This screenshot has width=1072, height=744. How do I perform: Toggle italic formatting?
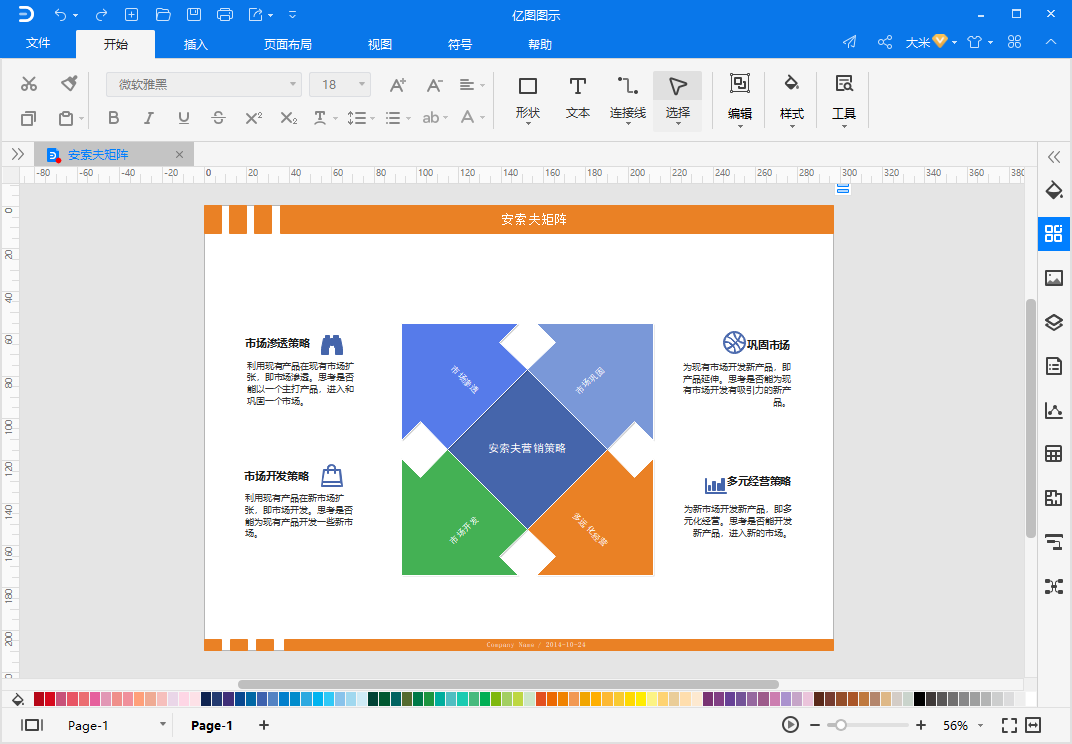[148, 118]
